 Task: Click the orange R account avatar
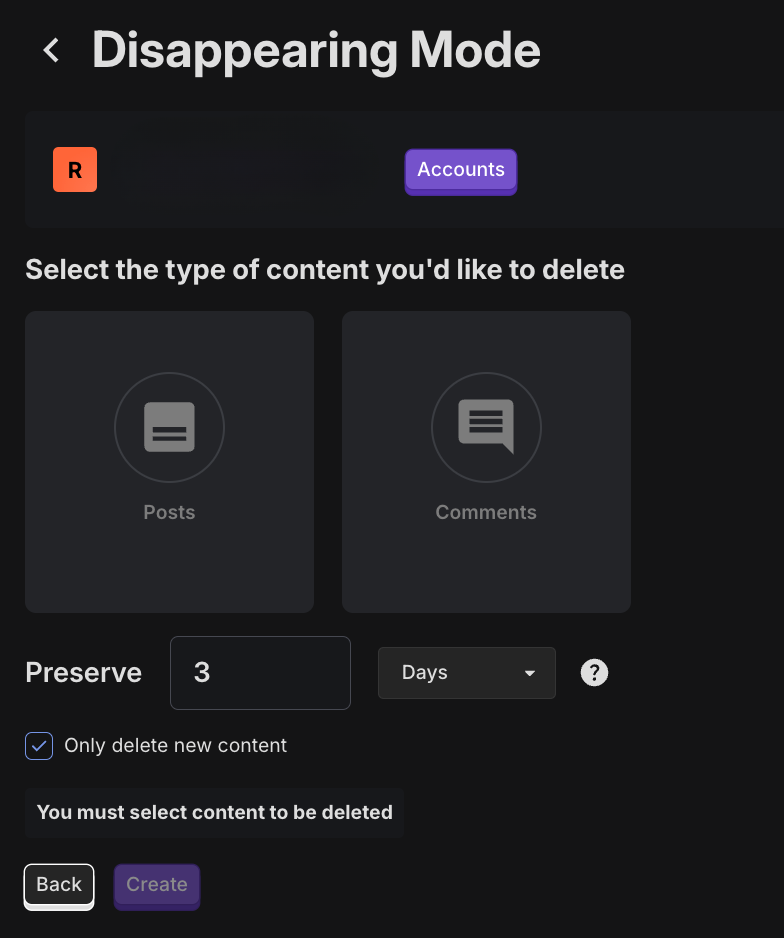pyautogui.click(x=75, y=170)
